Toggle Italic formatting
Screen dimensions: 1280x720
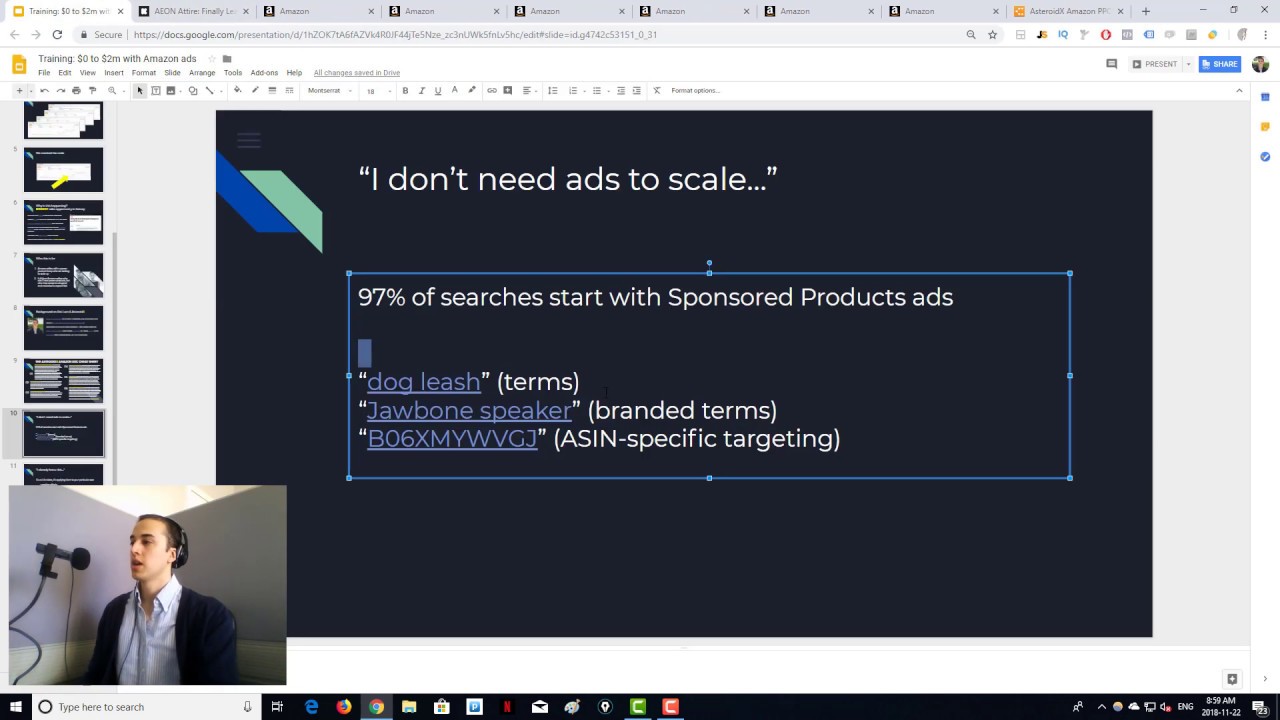[421, 90]
